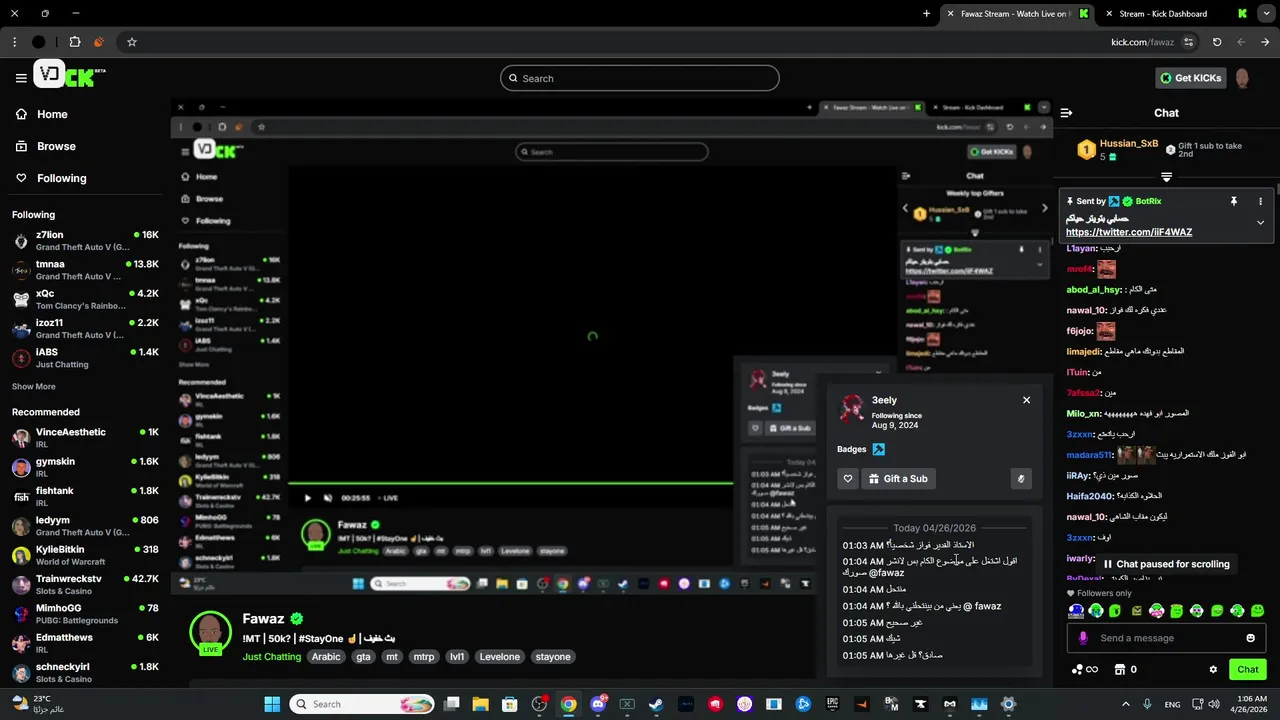Expand the gifters leaderboard chevron
1280x720 pixels.
tap(1166, 177)
